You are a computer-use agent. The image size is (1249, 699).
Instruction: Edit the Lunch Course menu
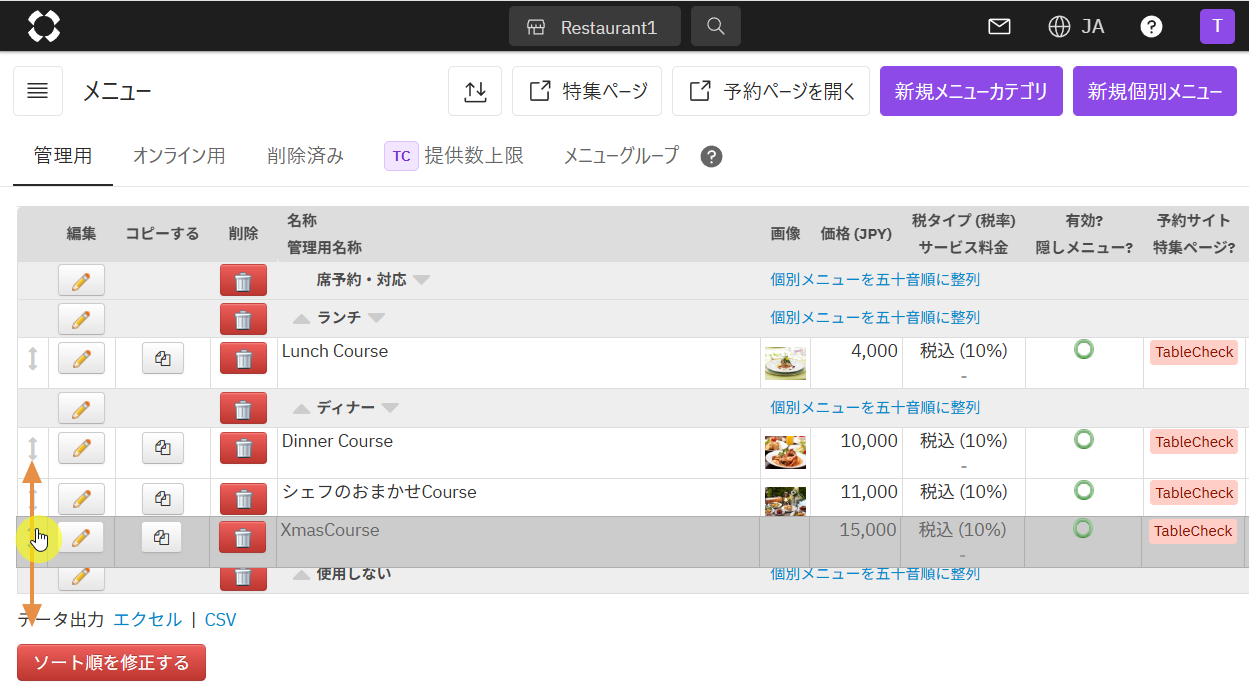tap(81, 358)
